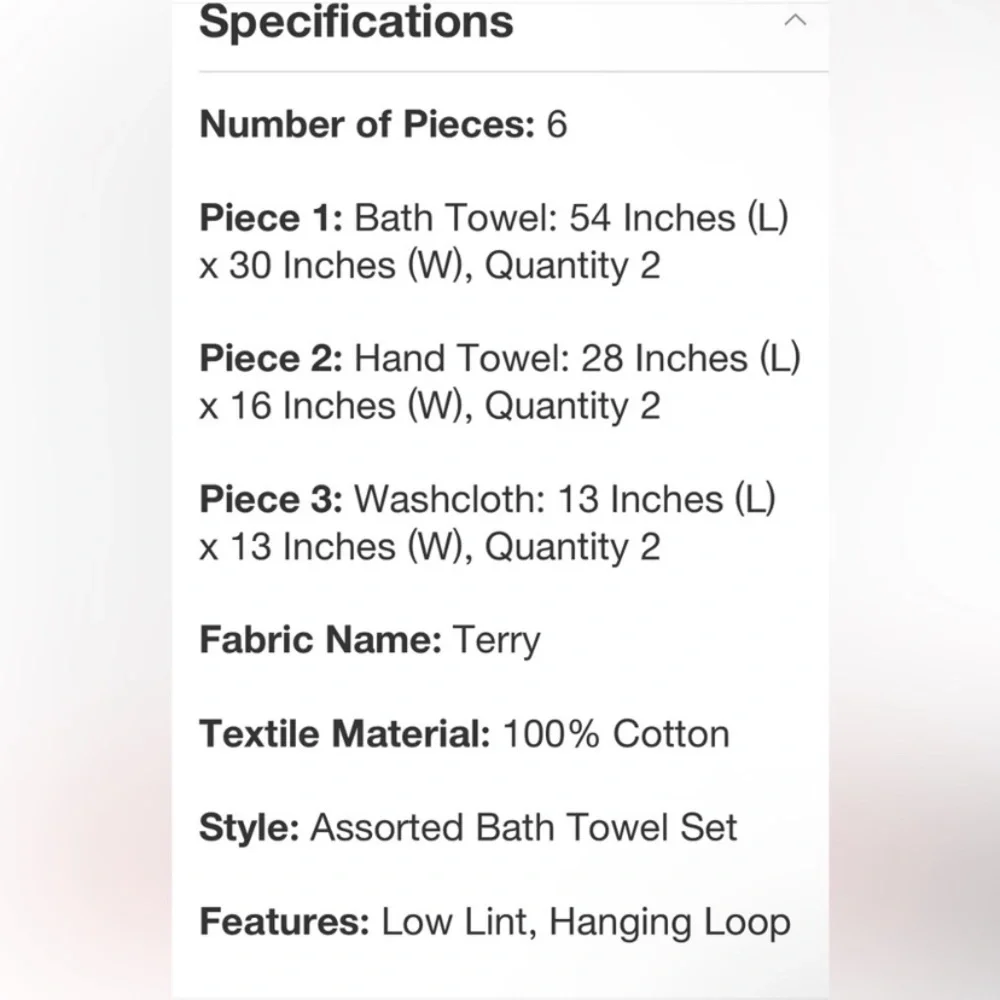Screen dimensions: 1000x1000
Task: Click the Specifications heading
Action: pyautogui.click(x=356, y=22)
